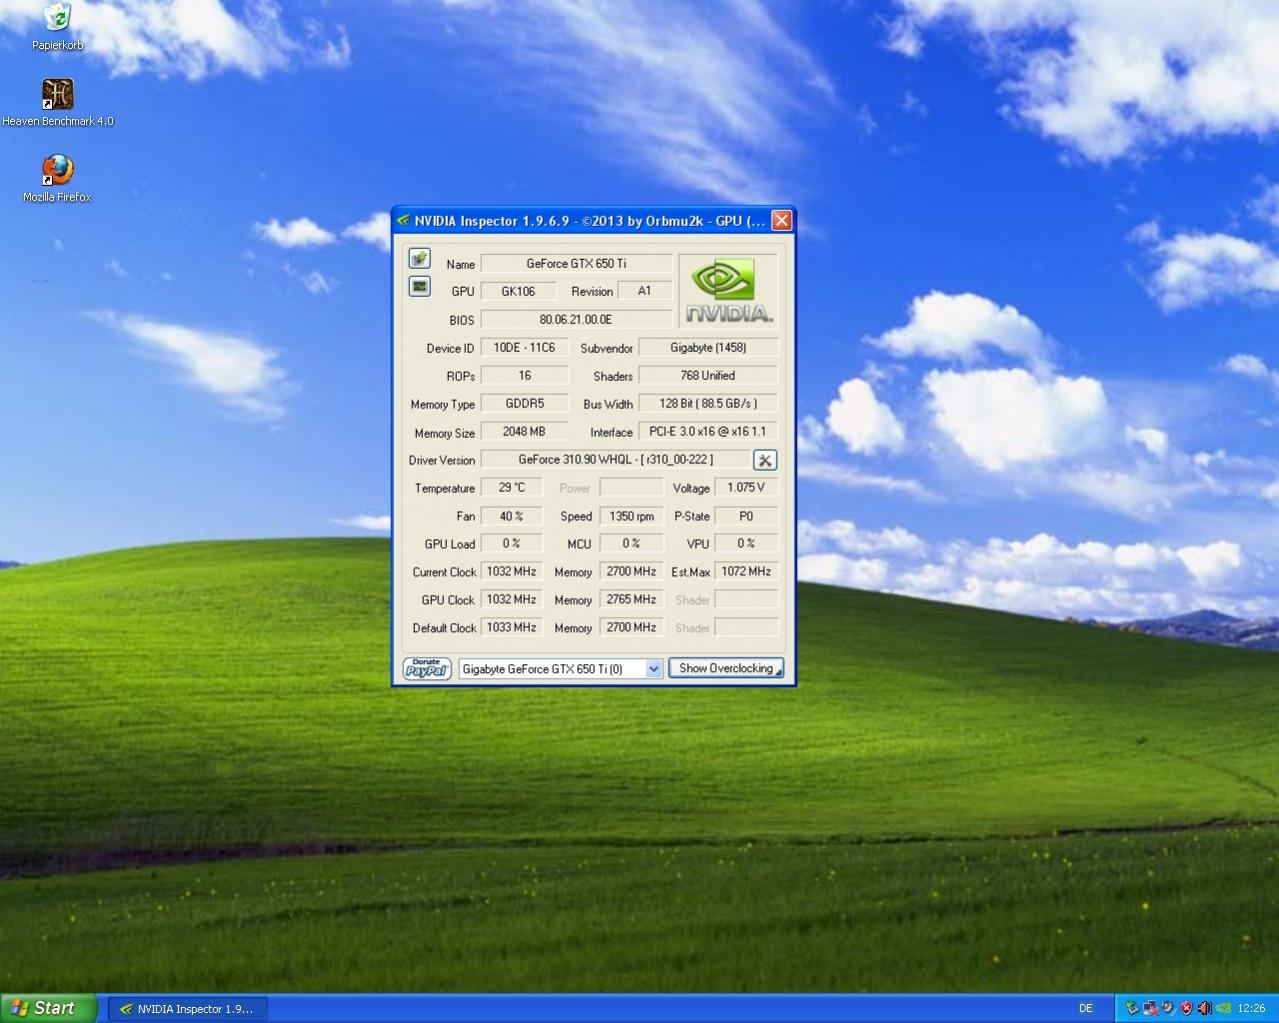The height and width of the screenshot is (1023, 1279).
Task: Click the GPU Load value 0 %
Action: (x=512, y=543)
